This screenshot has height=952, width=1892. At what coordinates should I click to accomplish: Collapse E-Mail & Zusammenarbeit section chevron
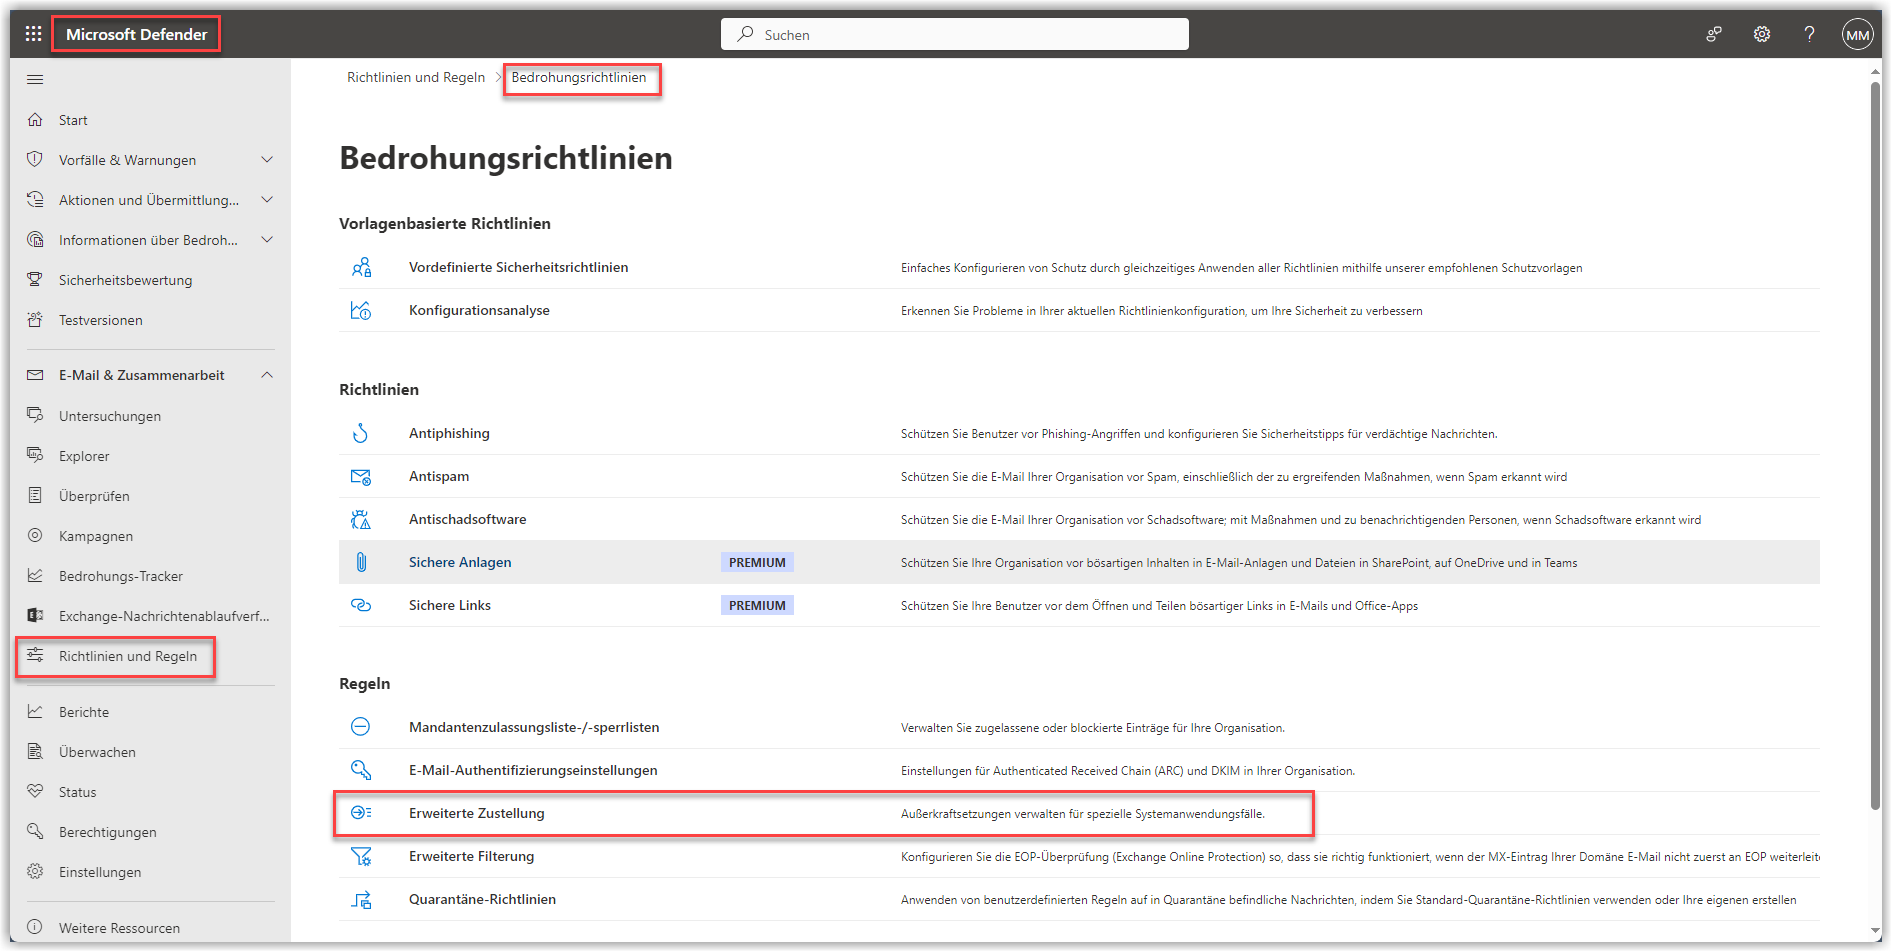[267, 375]
